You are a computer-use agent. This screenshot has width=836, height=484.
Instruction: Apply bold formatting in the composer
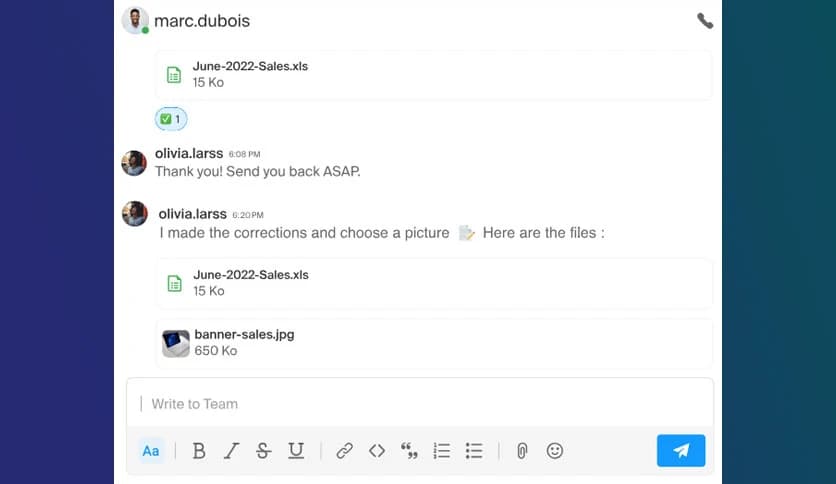(199, 451)
